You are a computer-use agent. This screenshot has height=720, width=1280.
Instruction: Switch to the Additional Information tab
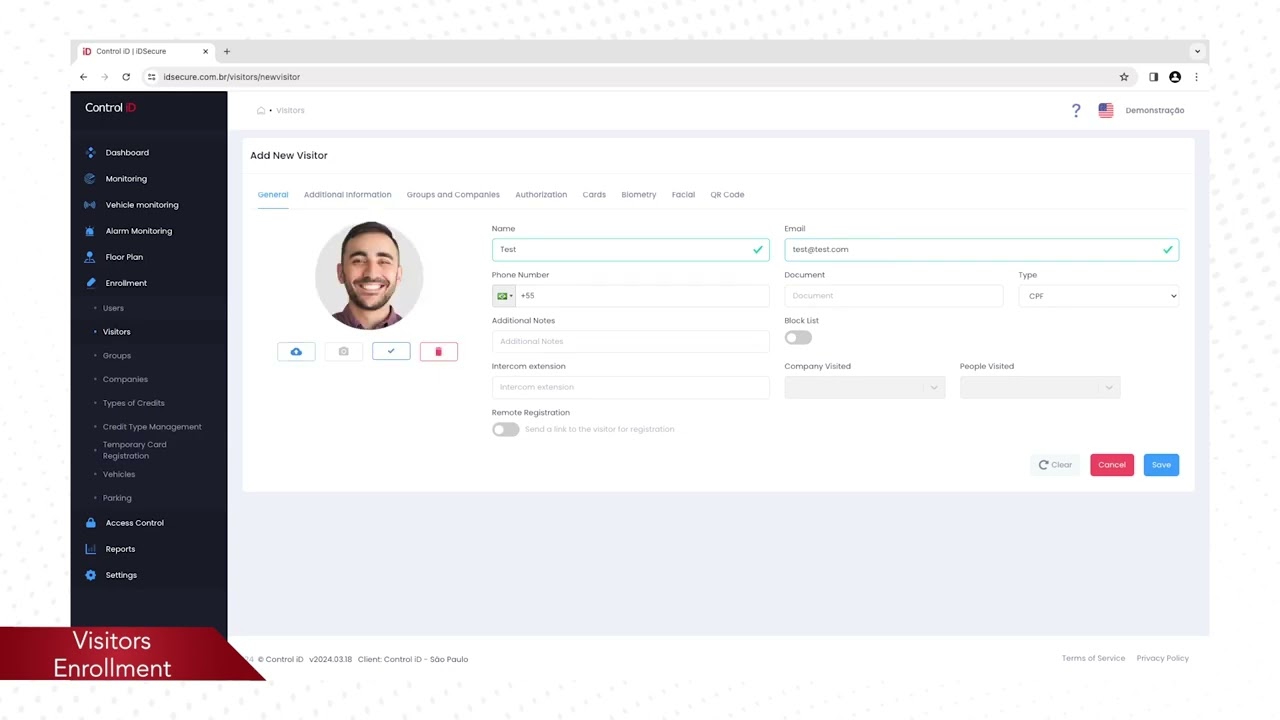(348, 195)
